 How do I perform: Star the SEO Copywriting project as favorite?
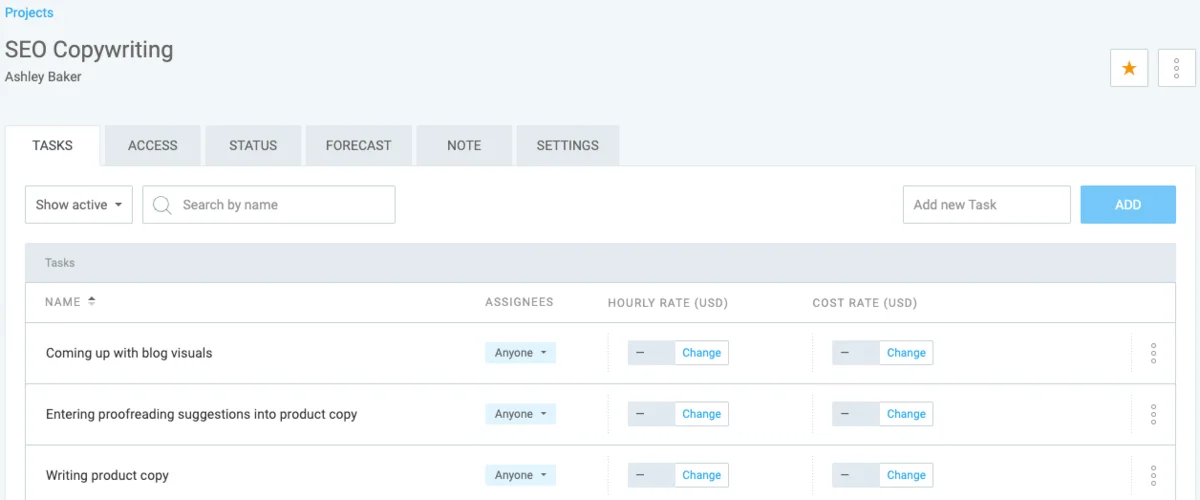coord(1129,68)
